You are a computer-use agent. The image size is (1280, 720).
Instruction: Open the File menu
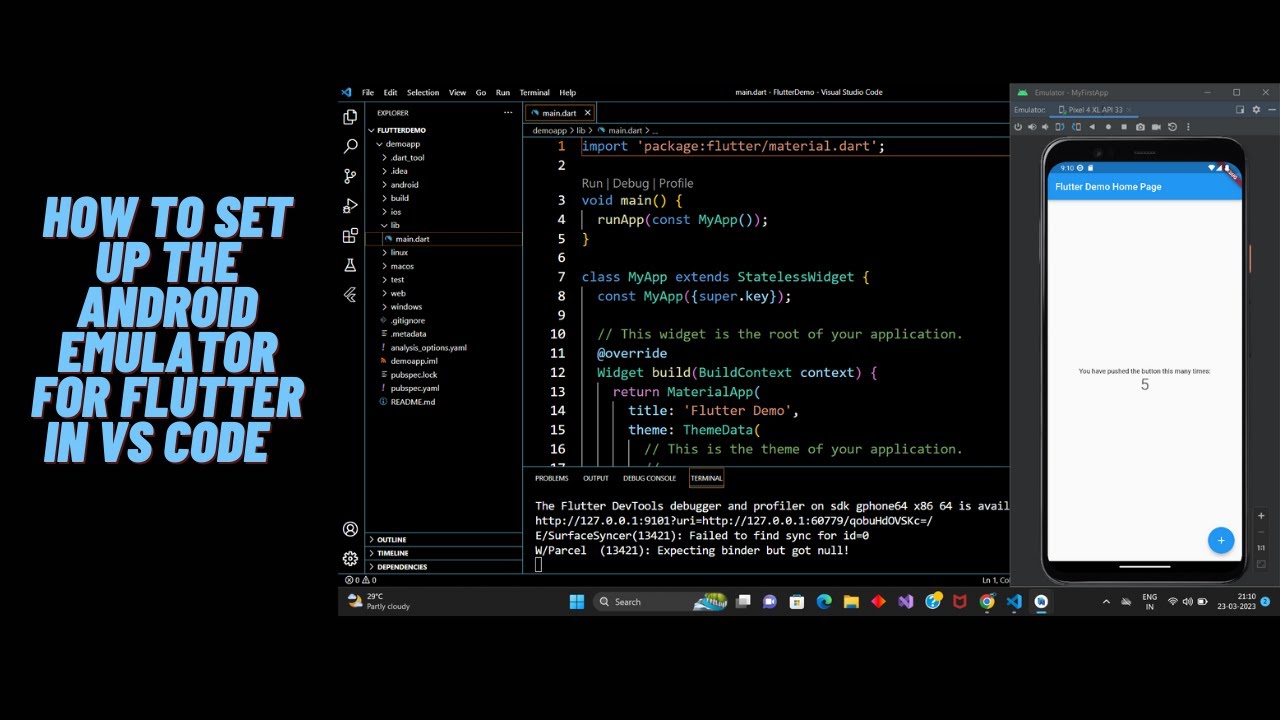(368, 92)
